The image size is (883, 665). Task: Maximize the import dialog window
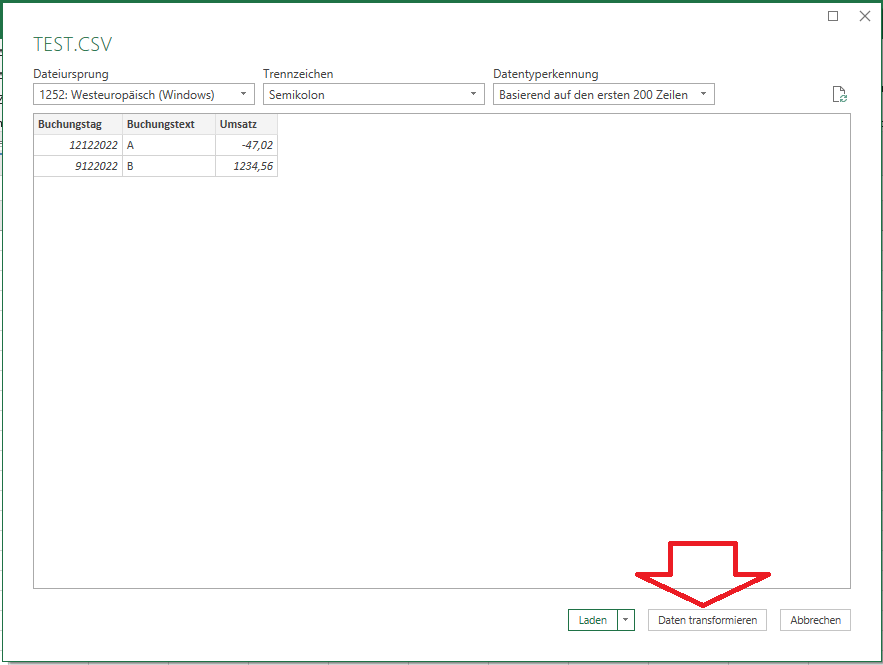pyautogui.click(x=833, y=16)
